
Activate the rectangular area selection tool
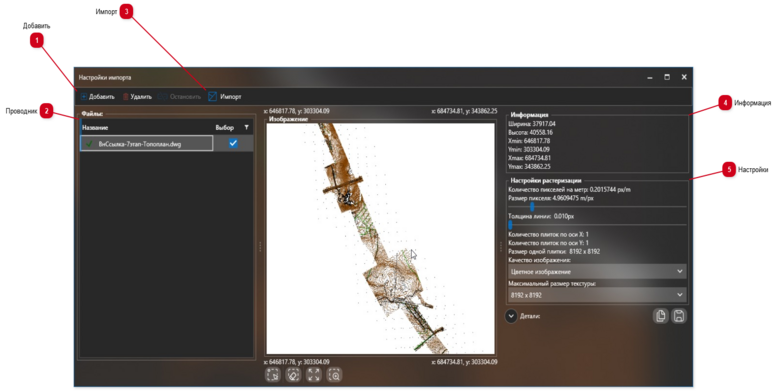coord(273,375)
